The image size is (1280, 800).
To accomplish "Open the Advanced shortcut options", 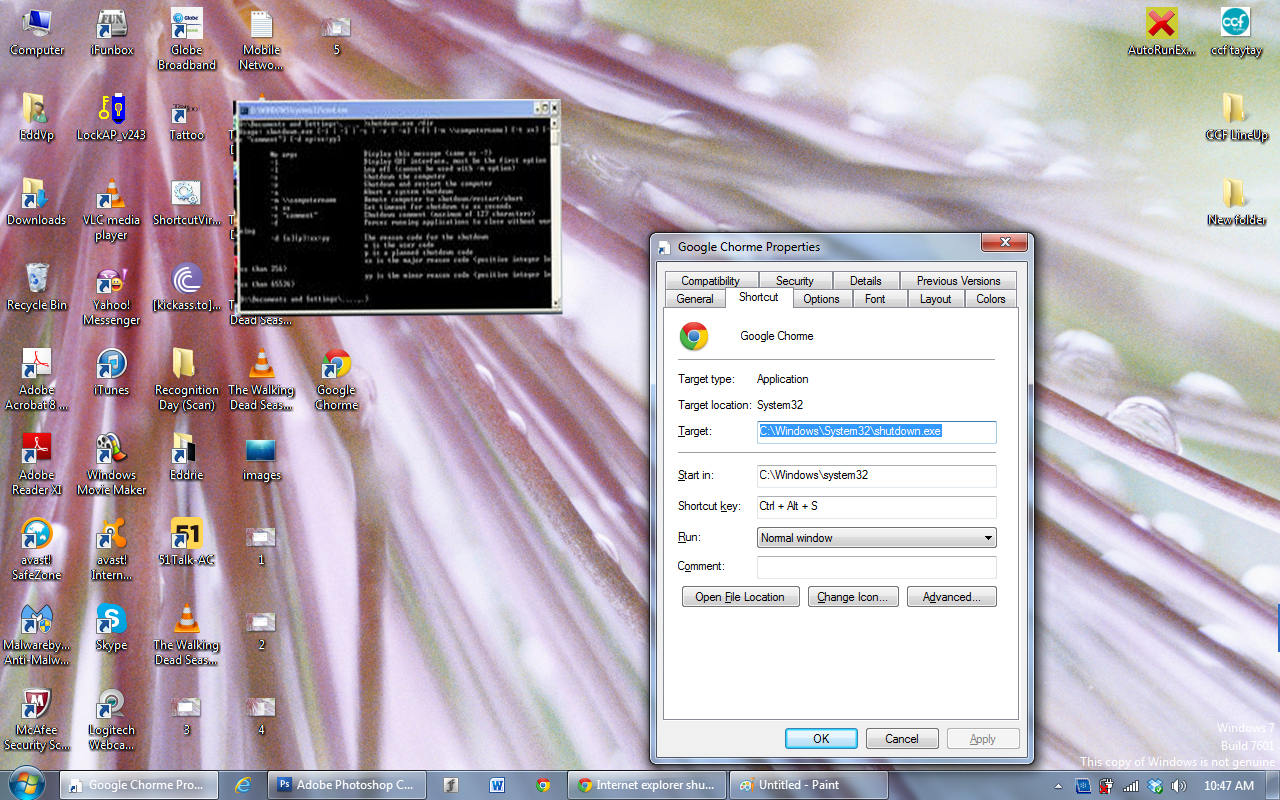I will [952, 597].
